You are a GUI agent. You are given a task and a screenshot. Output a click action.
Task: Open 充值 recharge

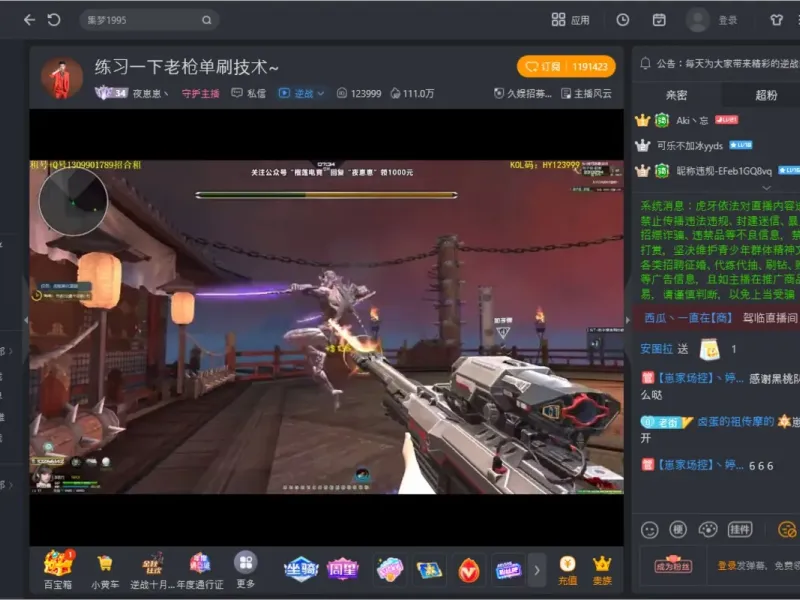(567, 570)
